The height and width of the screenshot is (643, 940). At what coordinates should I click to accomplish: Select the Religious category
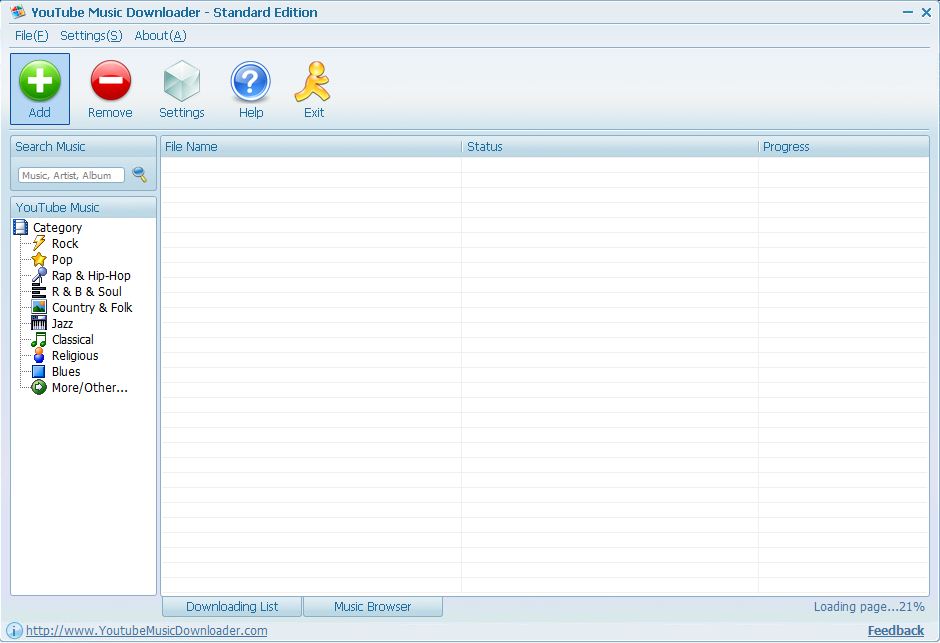pyautogui.click(x=75, y=356)
